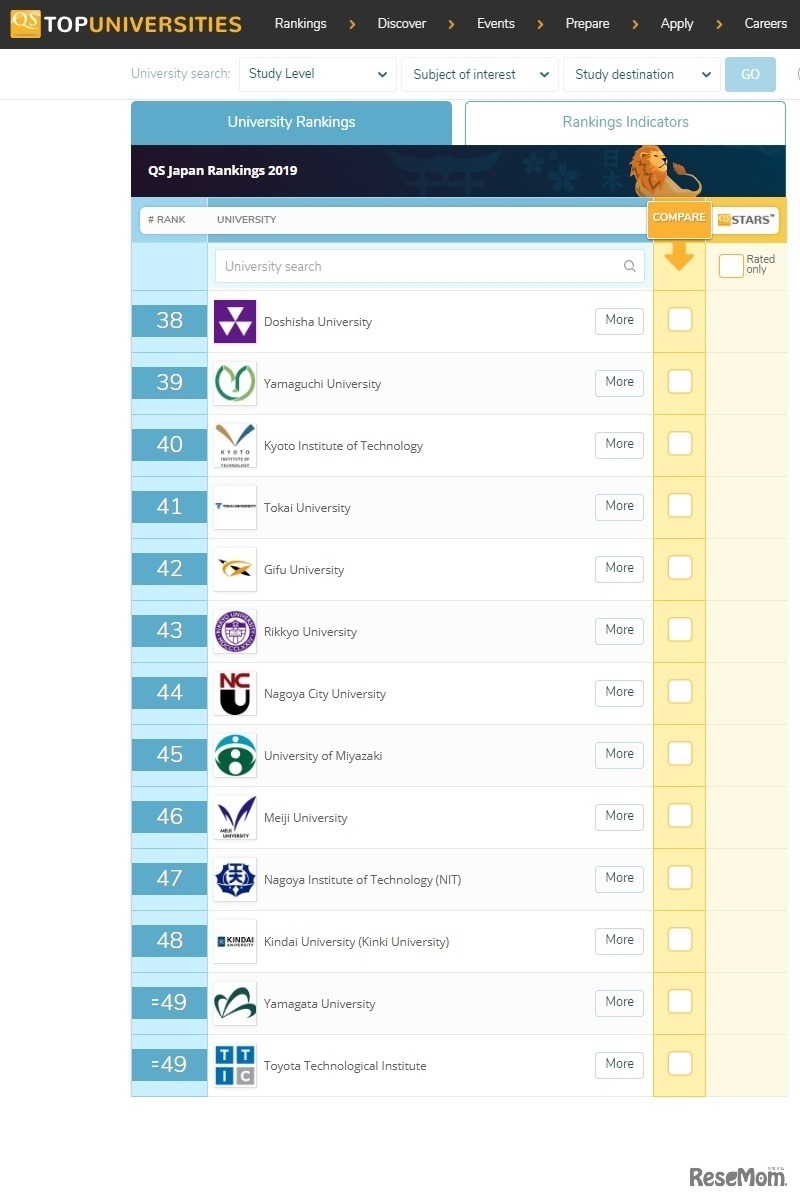This screenshot has height=1200, width=800.
Task: Open Rikkyo University link
Action: [x=310, y=632]
